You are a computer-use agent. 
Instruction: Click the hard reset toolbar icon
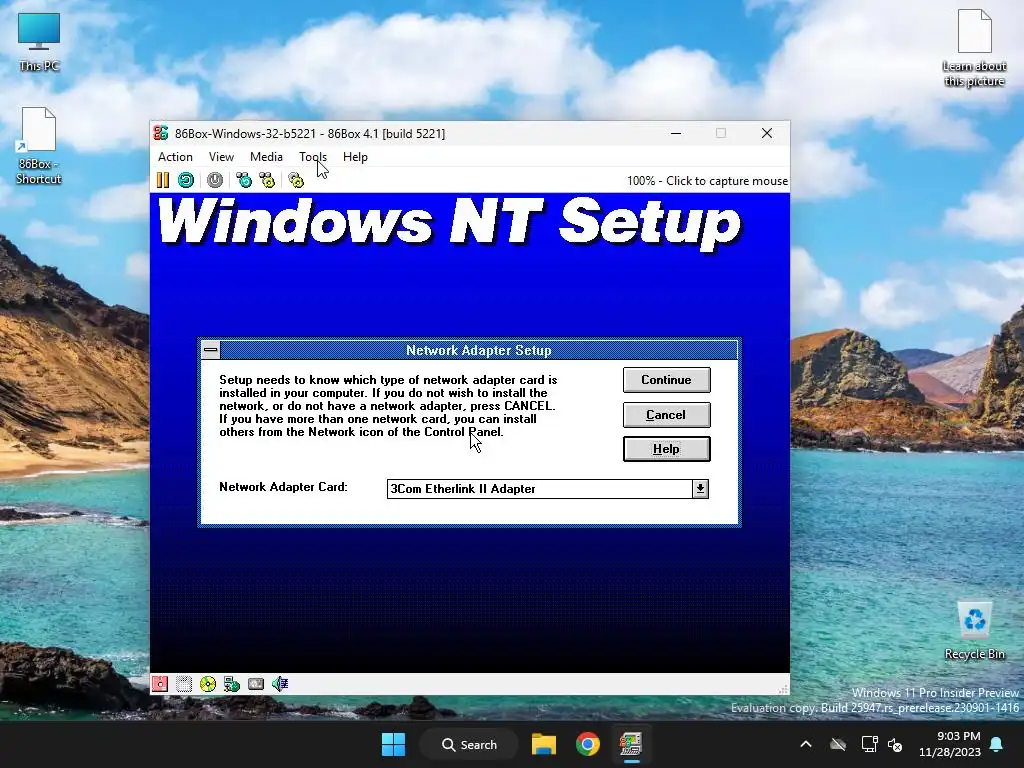[186, 180]
